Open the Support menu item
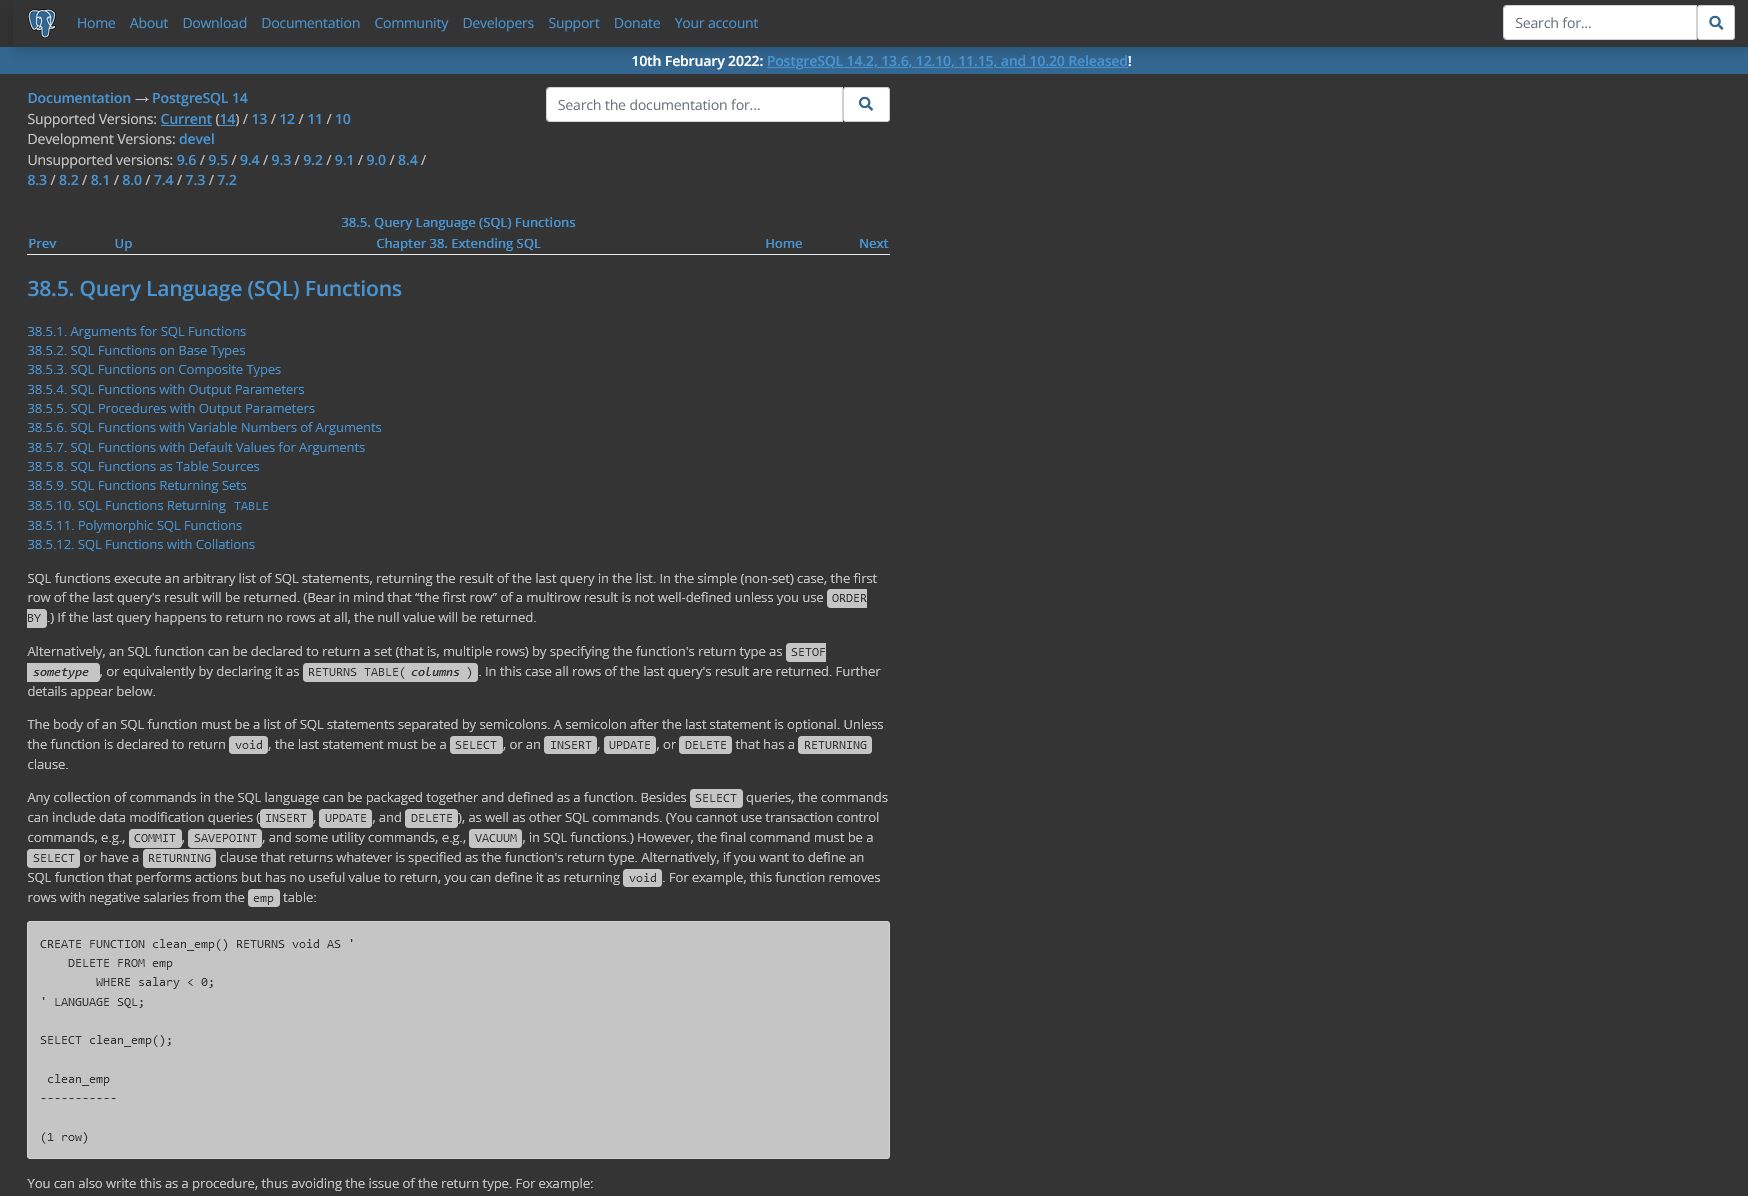Screen dimensions: 1748x1196 (x=574, y=23)
